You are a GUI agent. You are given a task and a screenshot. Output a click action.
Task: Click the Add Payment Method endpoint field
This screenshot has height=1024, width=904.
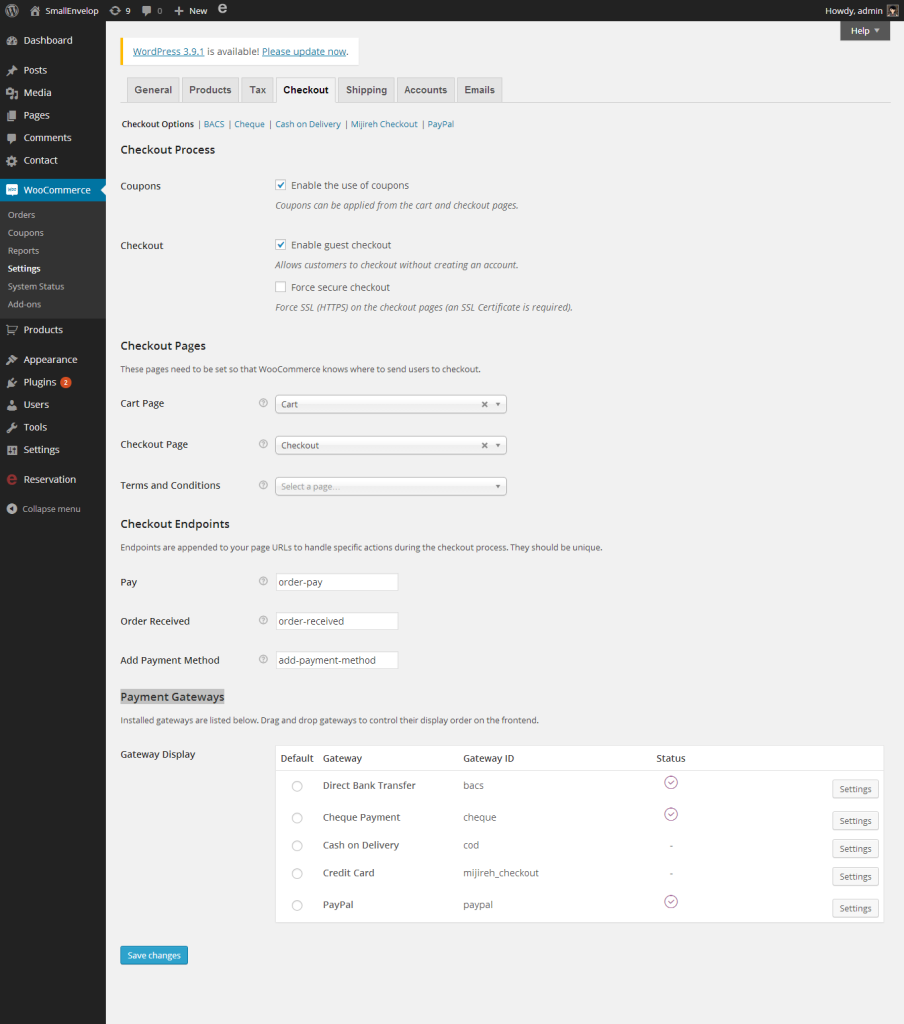click(336, 660)
